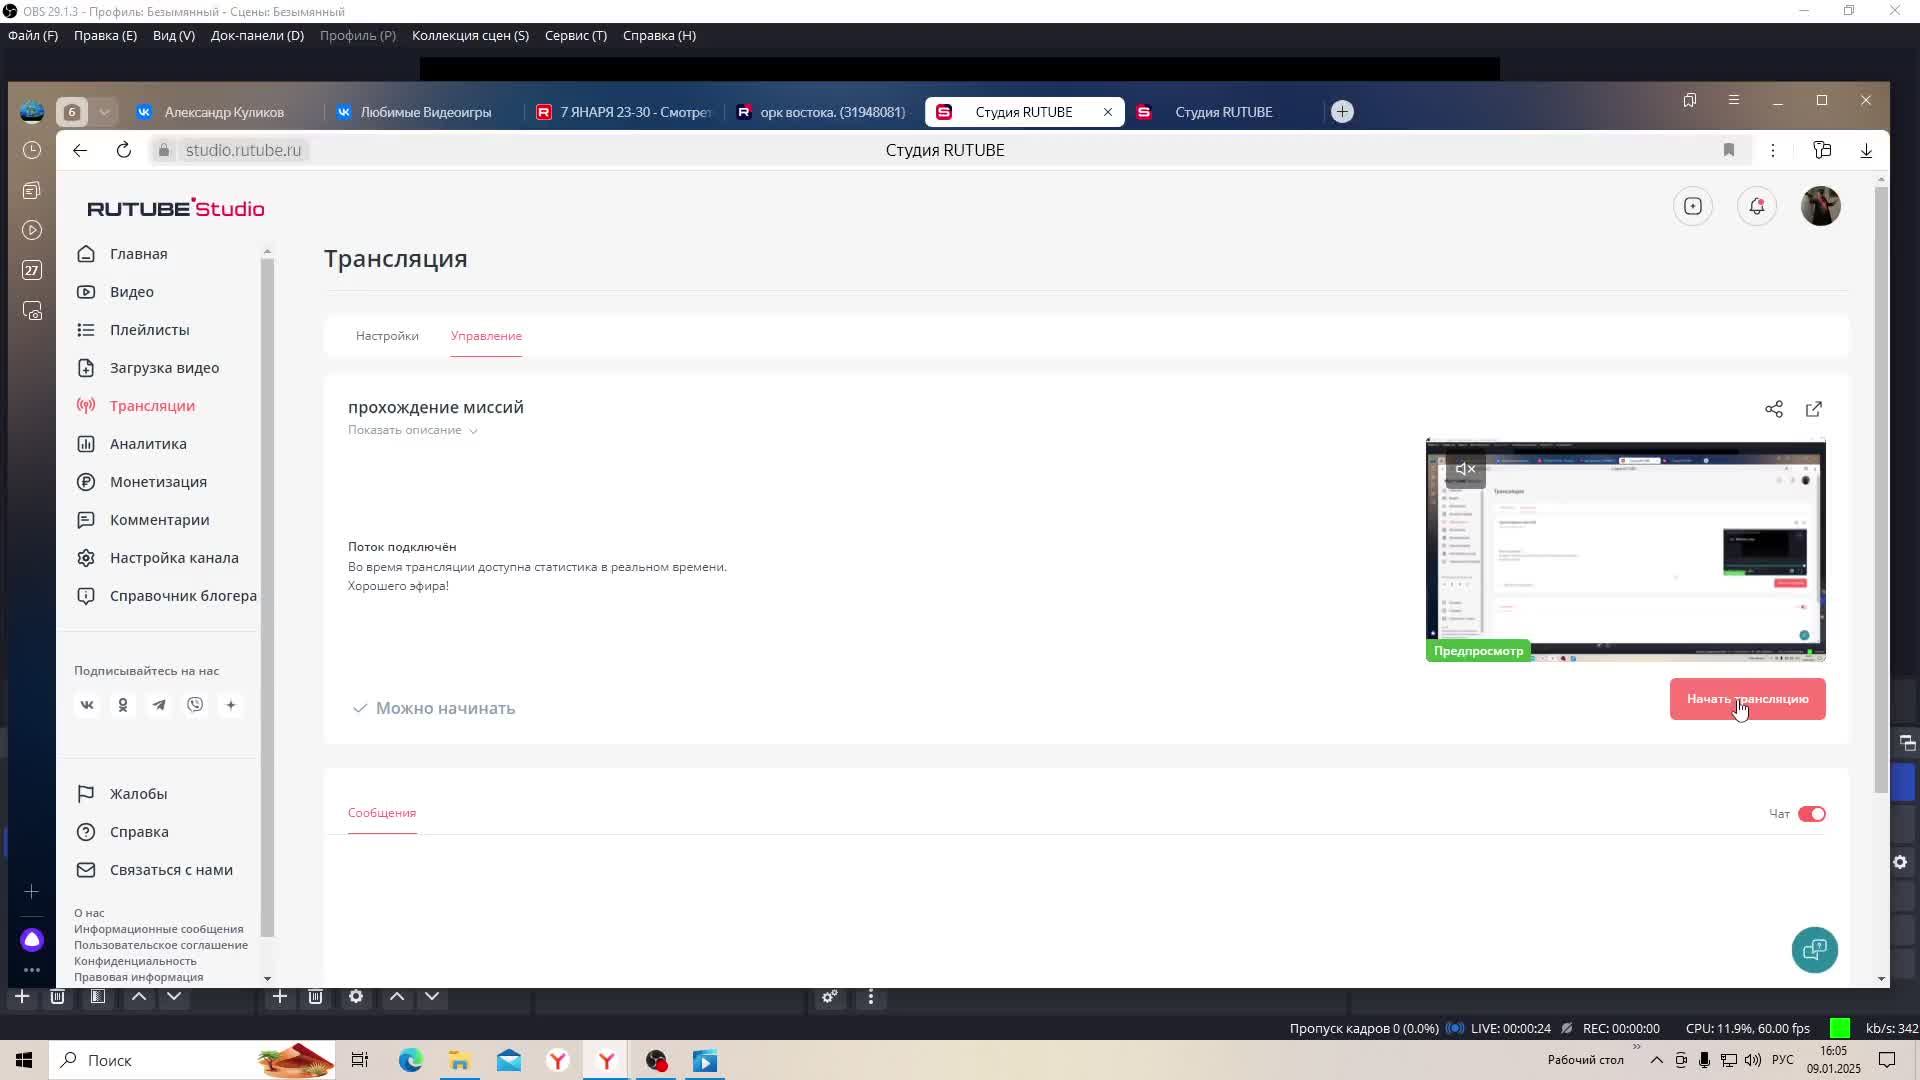Open stream in new window icon
This screenshot has width=1920, height=1080.
coord(1814,409)
